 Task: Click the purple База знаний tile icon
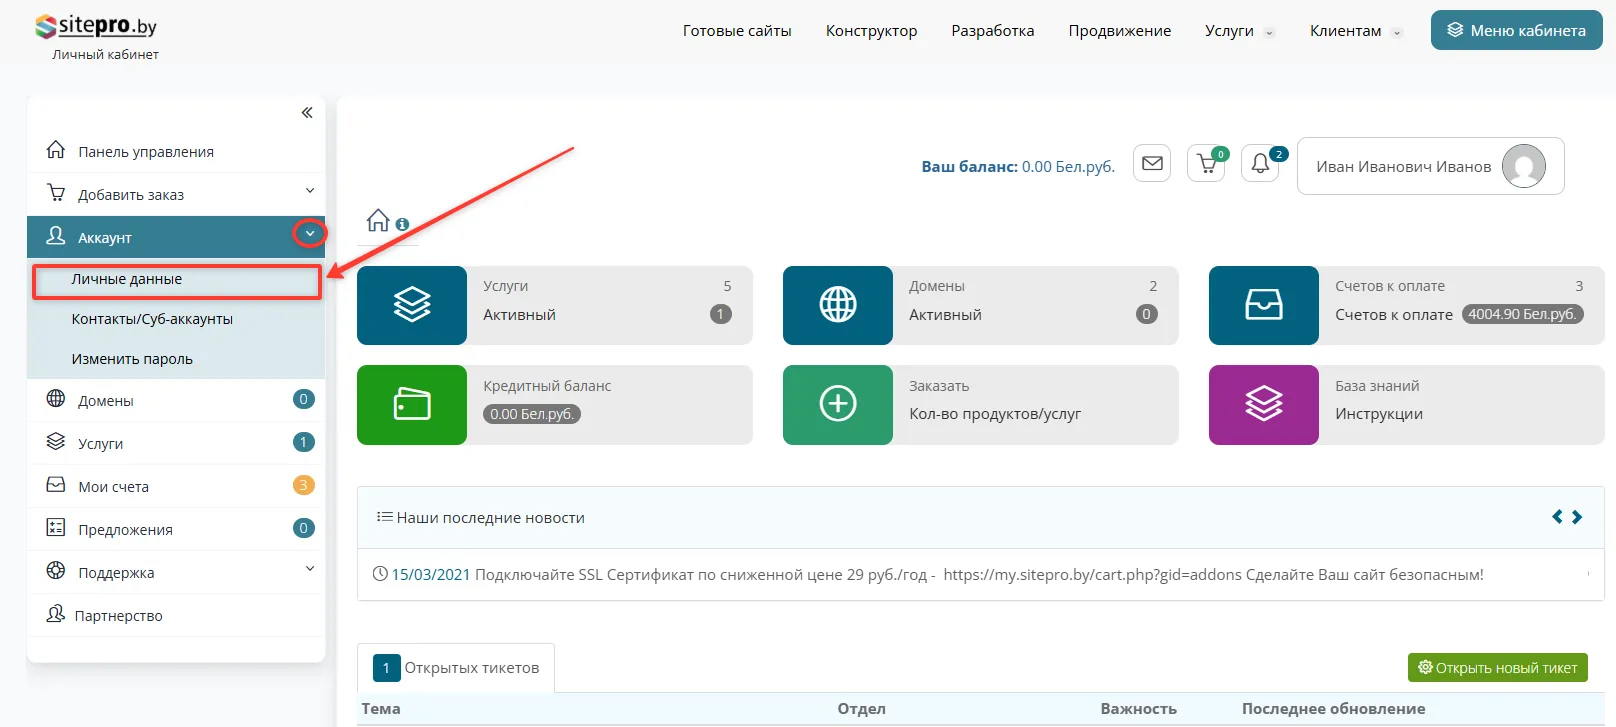(x=1263, y=404)
